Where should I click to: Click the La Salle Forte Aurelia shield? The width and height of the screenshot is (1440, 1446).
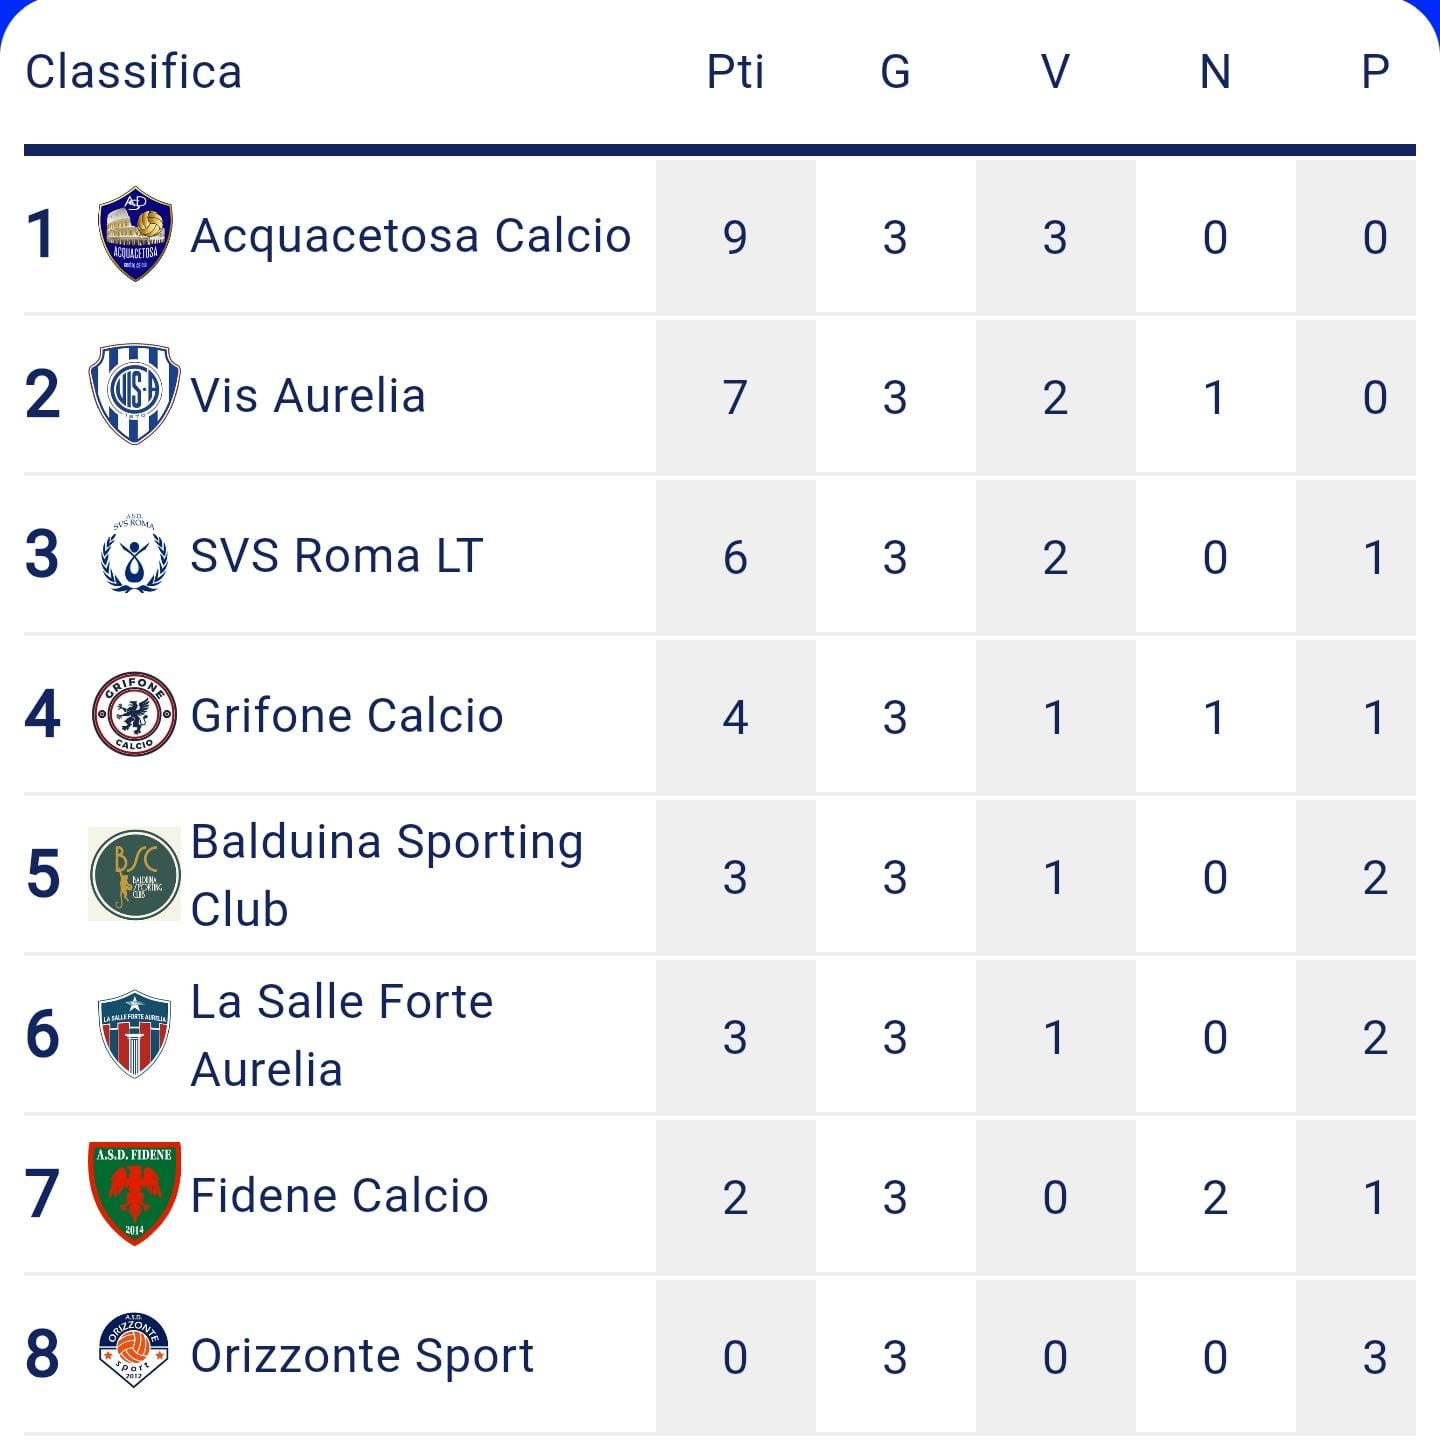135,1034
